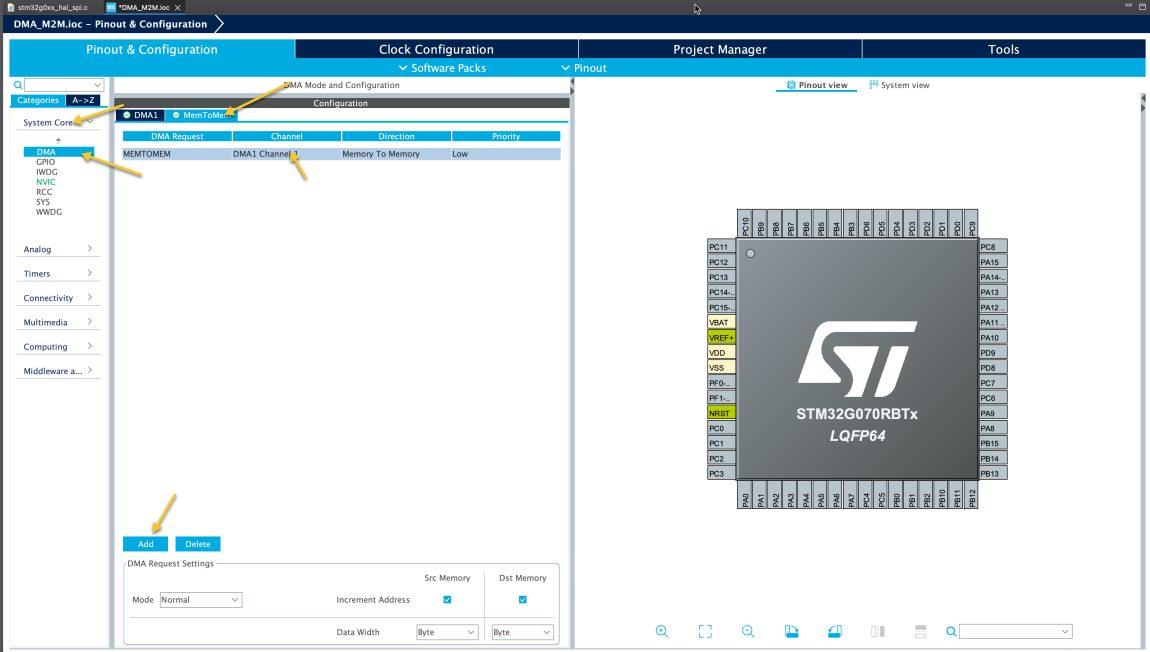
Task: Expand the Multimedia category
Action: [58, 322]
